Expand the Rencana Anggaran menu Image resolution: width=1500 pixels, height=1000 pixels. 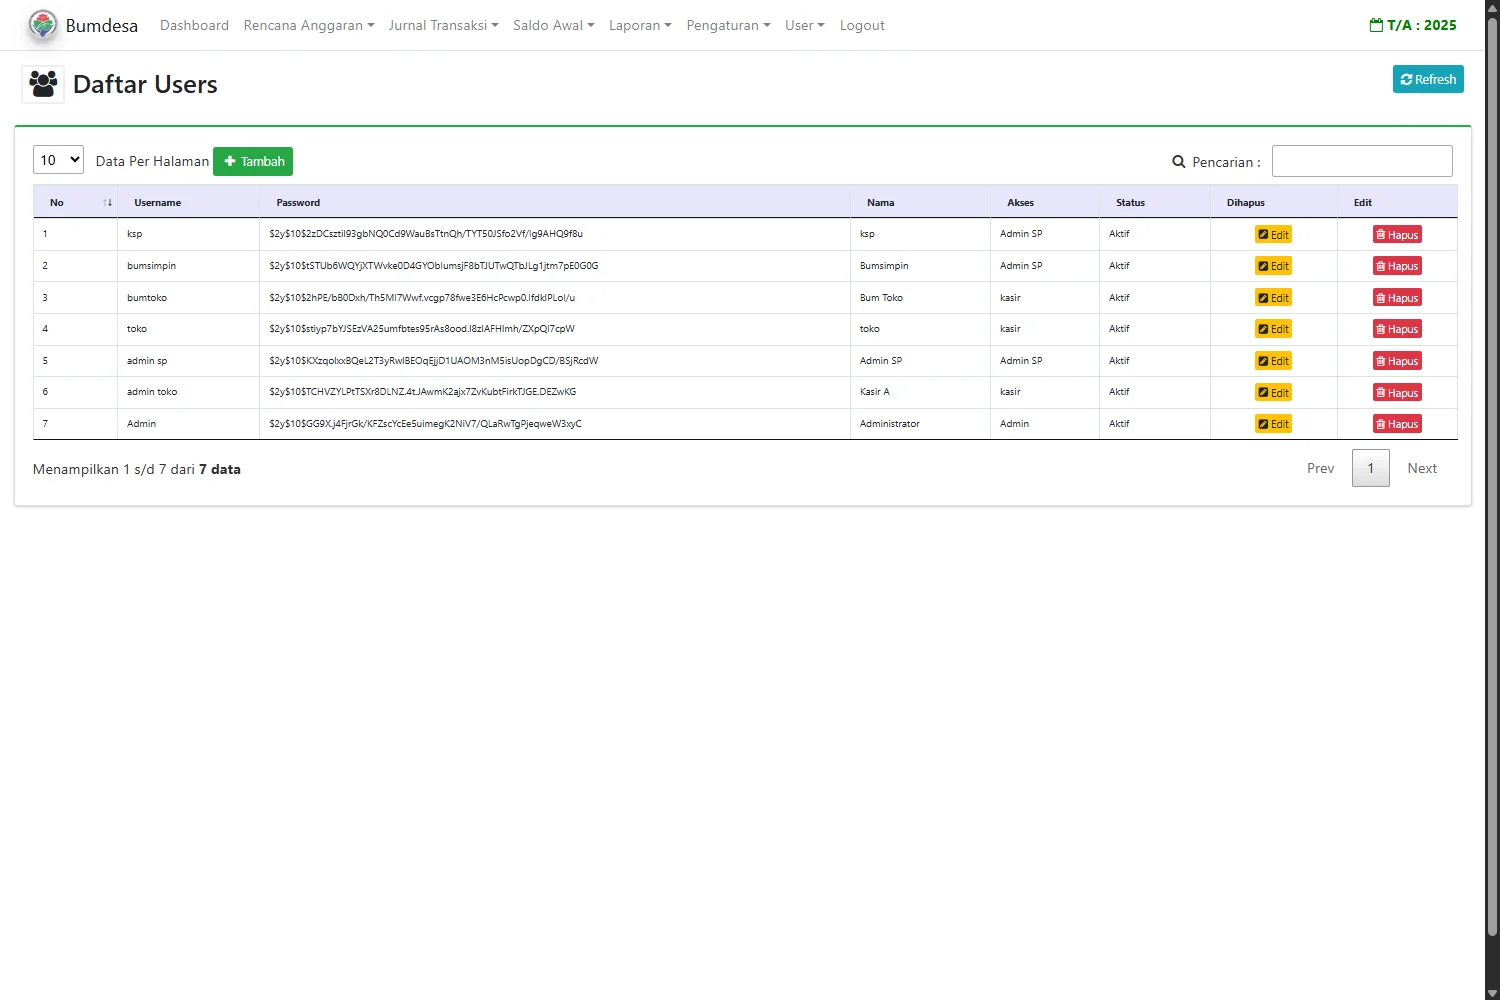coord(308,25)
